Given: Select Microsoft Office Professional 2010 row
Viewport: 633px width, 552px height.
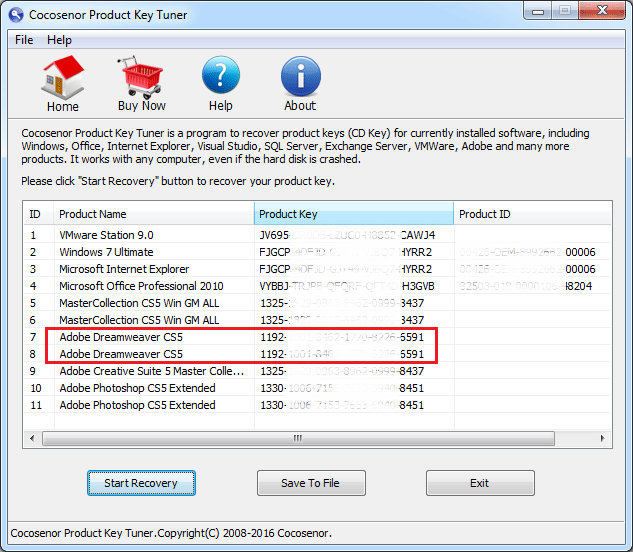Looking at the screenshot, I should [x=317, y=286].
